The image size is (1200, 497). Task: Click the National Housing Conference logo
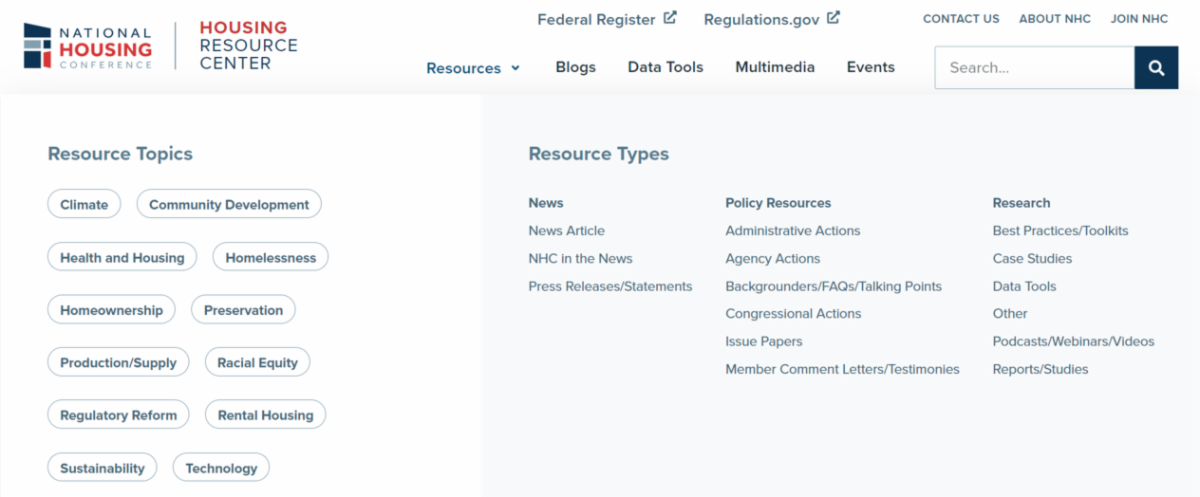(x=88, y=47)
